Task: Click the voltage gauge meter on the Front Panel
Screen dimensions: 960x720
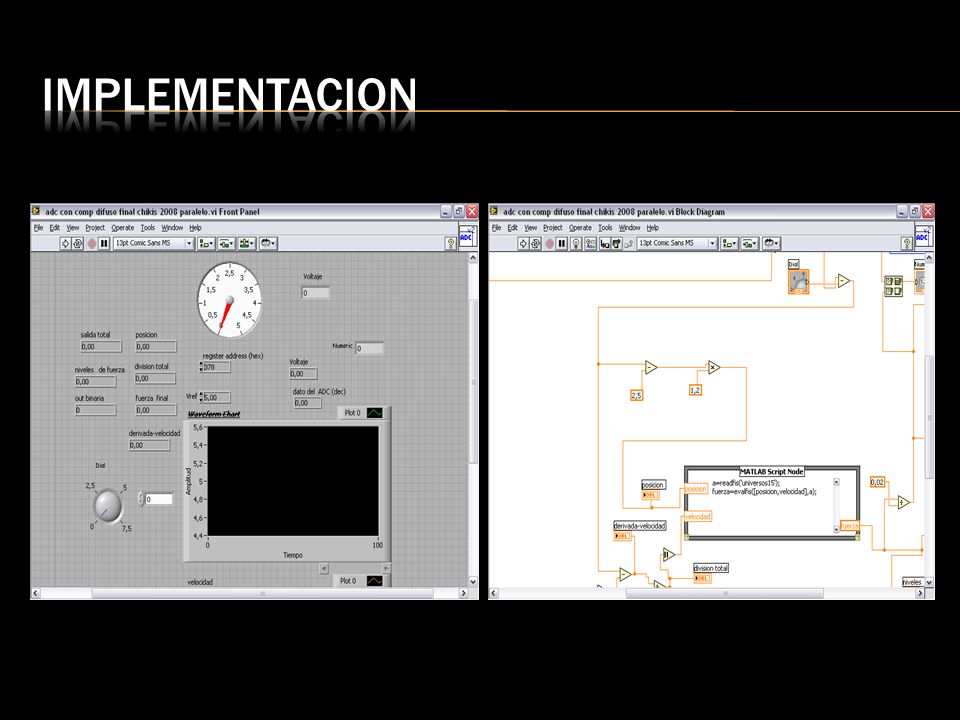Action: (x=229, y=300)
